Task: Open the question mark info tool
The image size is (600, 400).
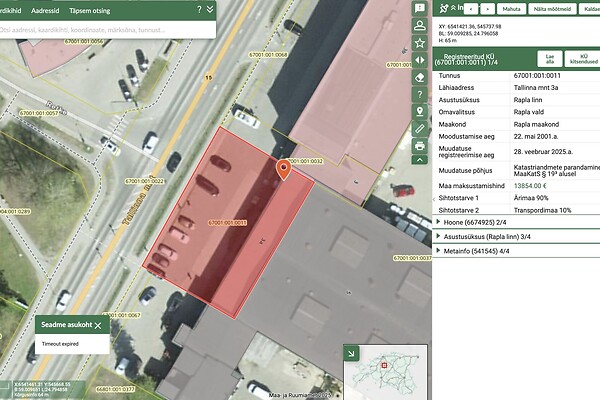Action: pyautogui.click(x=419, y=94)
